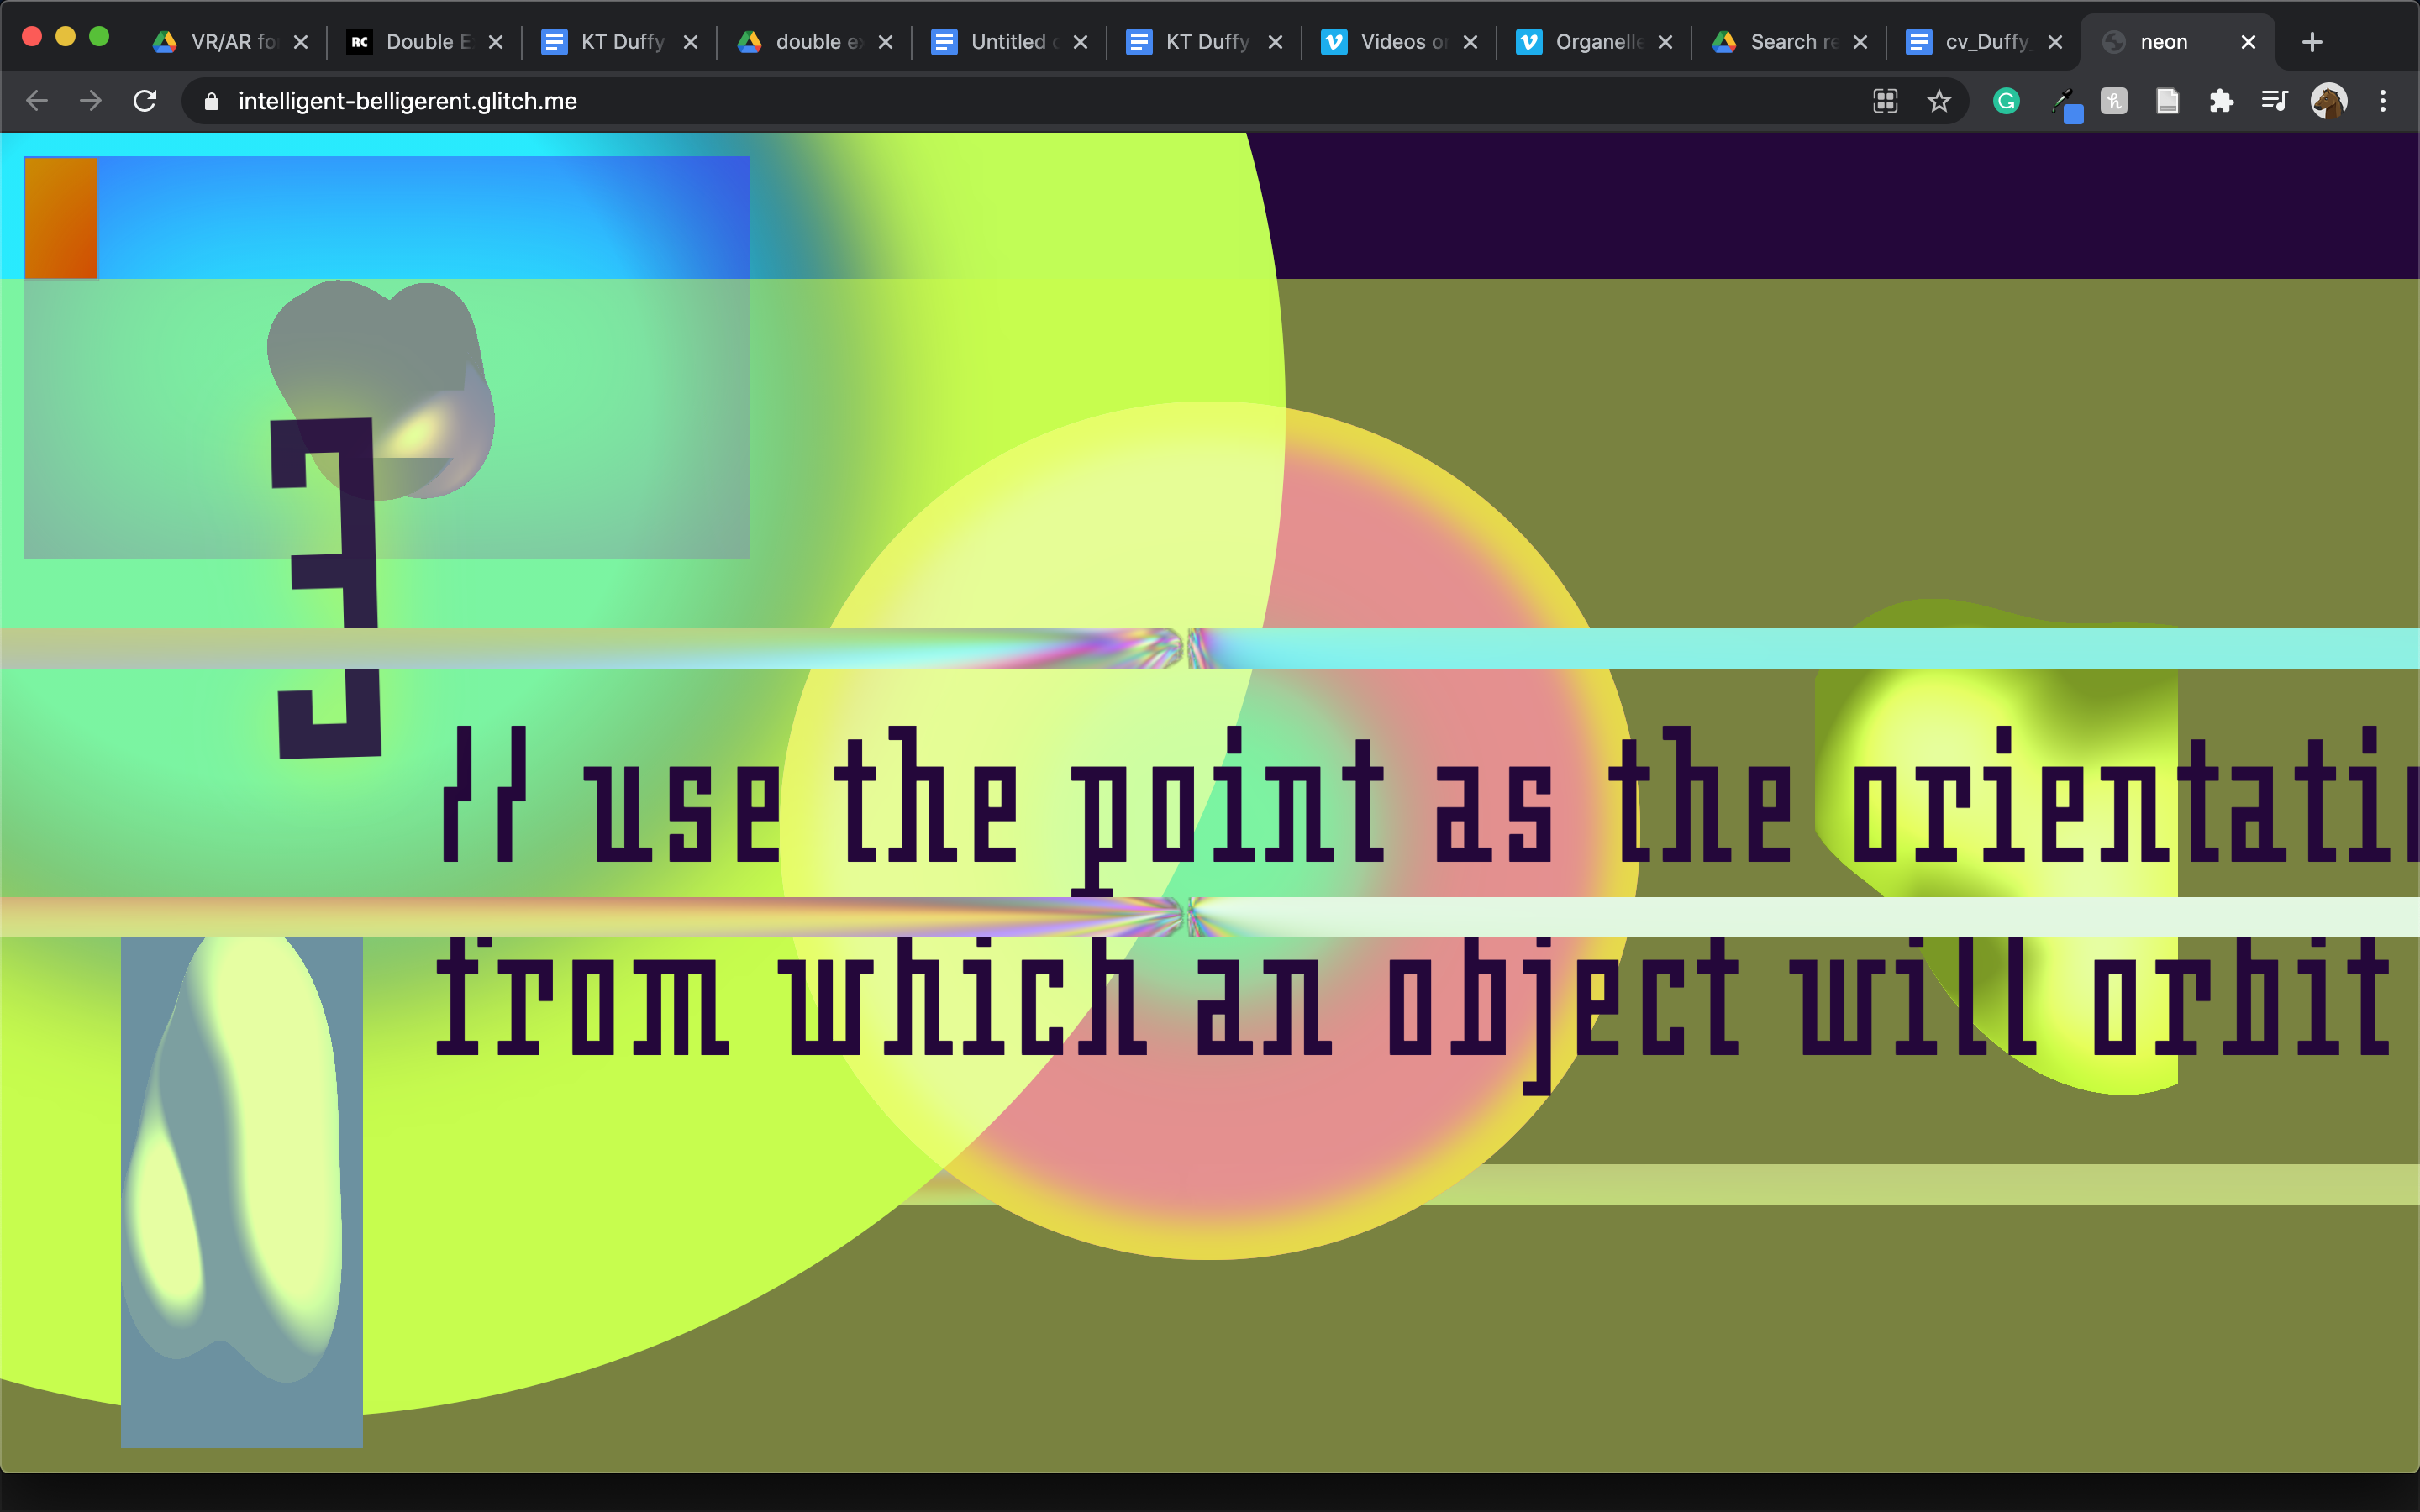Viewport: 2420px width, 1512px height.
Task: Click the orange square on the page
Action: [x=61, y=217]
